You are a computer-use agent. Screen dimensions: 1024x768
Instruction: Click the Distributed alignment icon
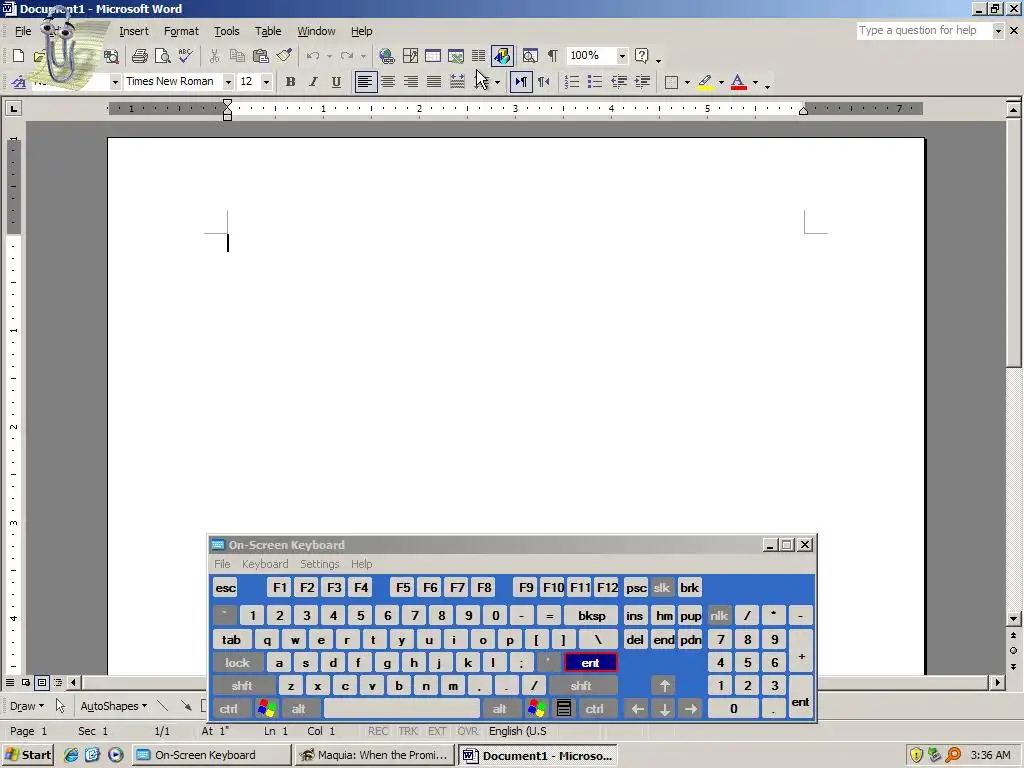click(x=457, y=82)
